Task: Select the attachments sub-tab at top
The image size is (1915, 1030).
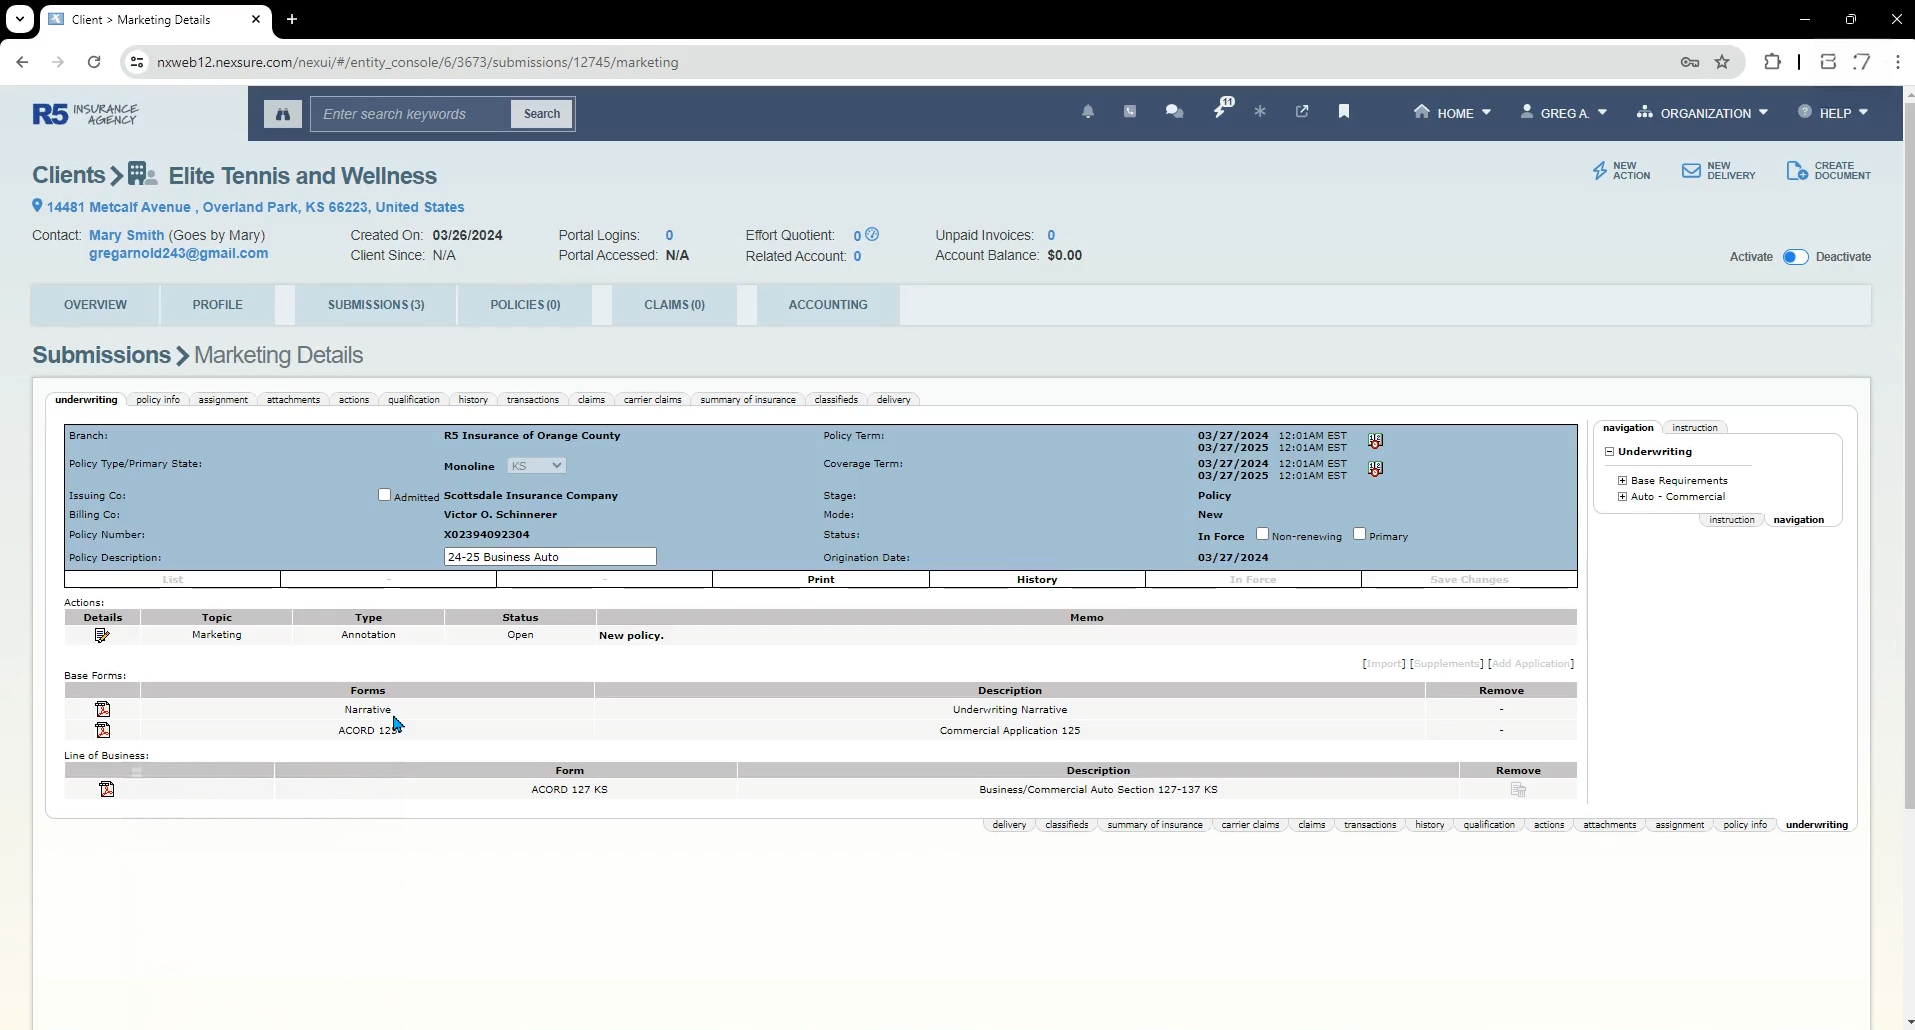Action: (293, 400)
